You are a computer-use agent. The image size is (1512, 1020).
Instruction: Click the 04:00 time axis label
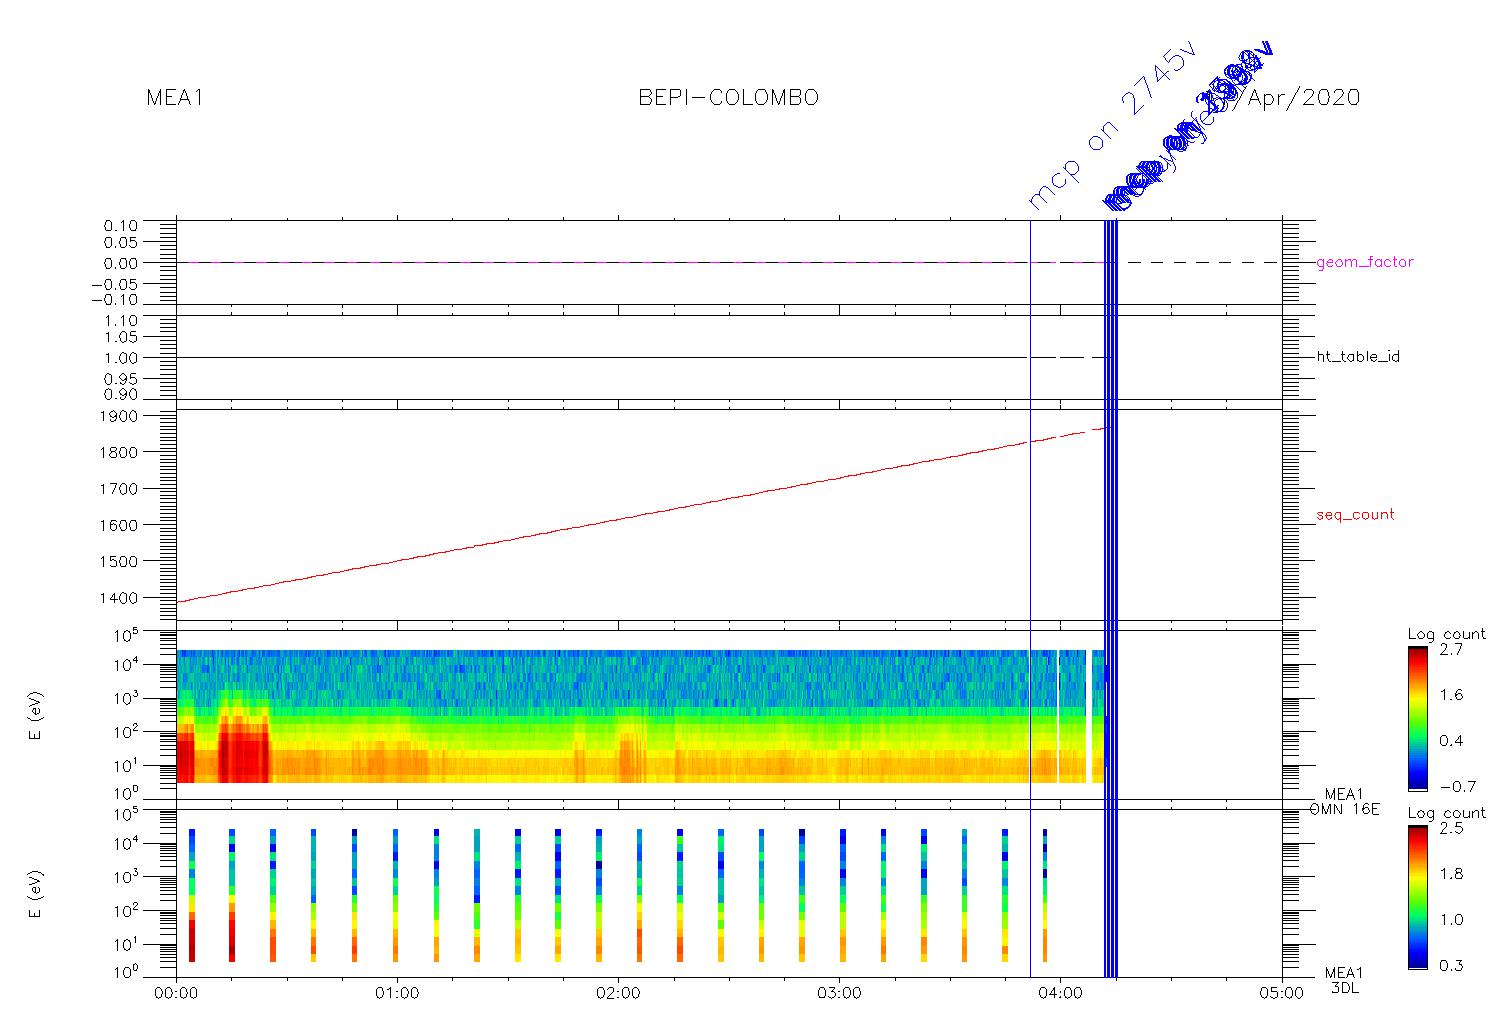point(1061,994)
